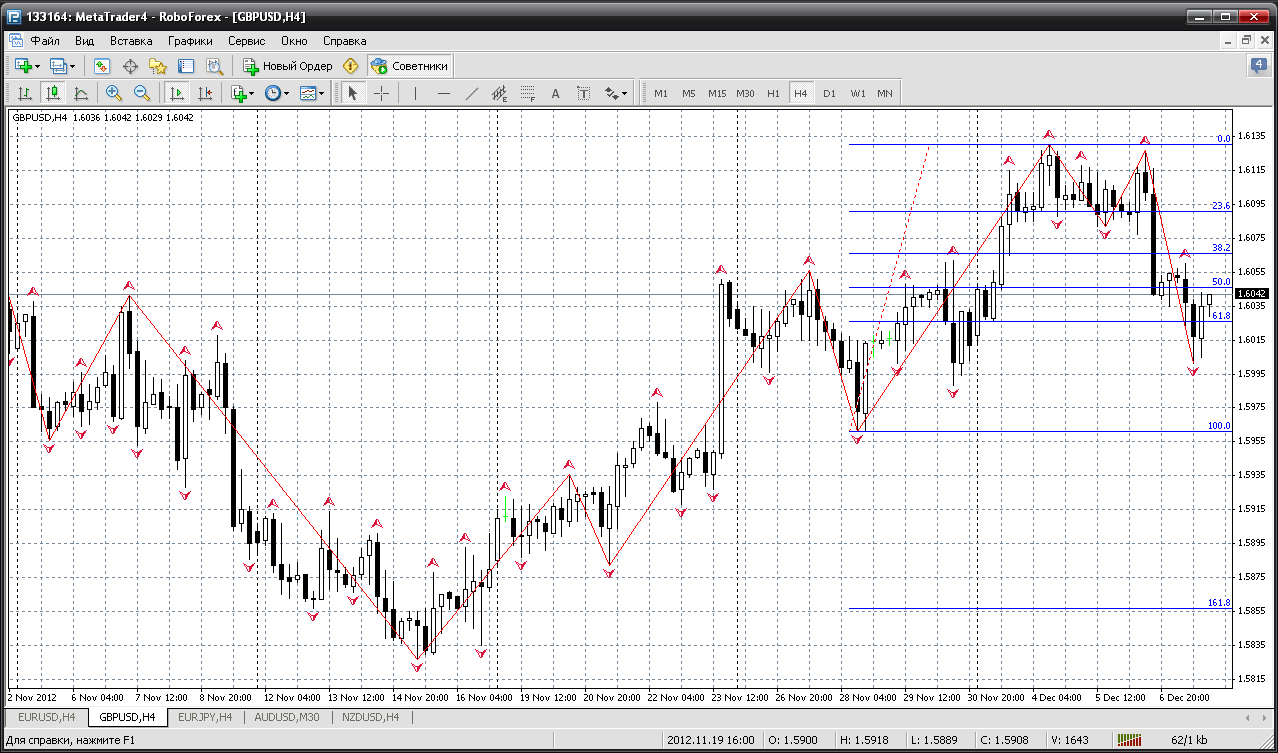Toggle the chart auto-scroll button
This screenshot has height=753, width=1278.
tap(177, 93)
